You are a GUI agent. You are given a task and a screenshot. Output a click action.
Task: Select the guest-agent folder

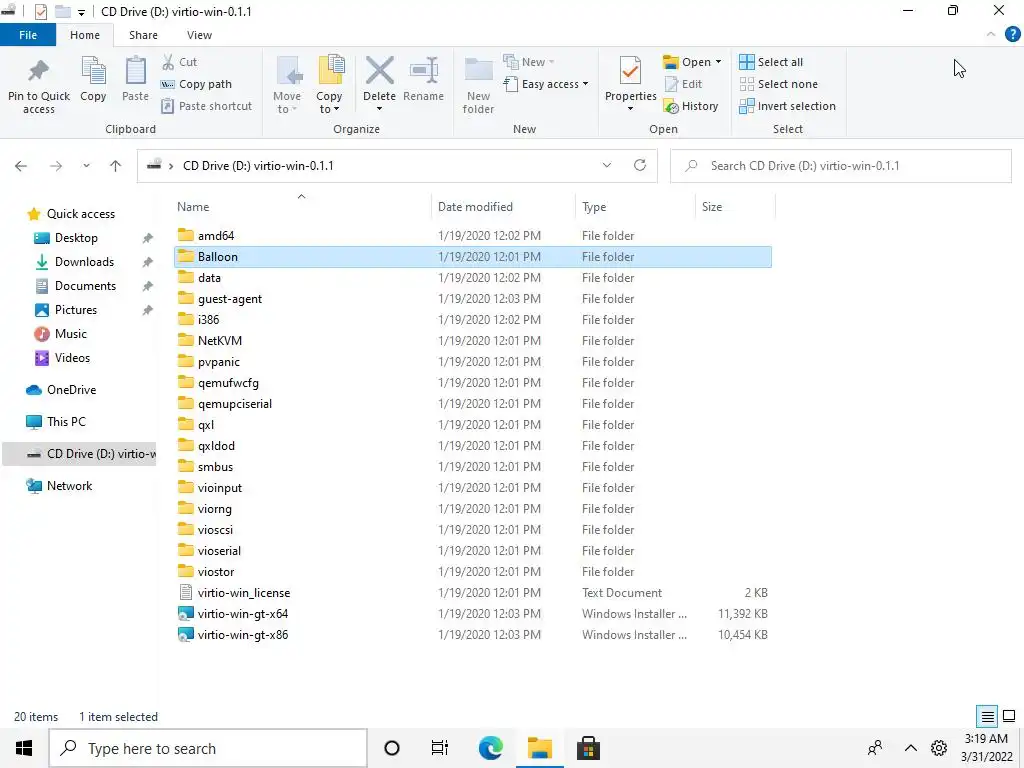coord(229,299)
